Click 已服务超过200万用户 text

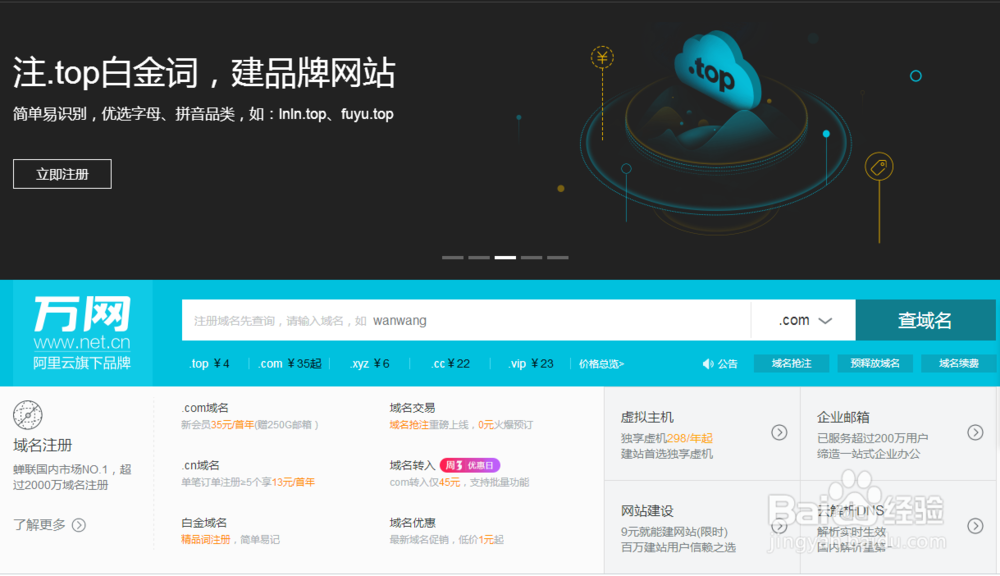872,438
